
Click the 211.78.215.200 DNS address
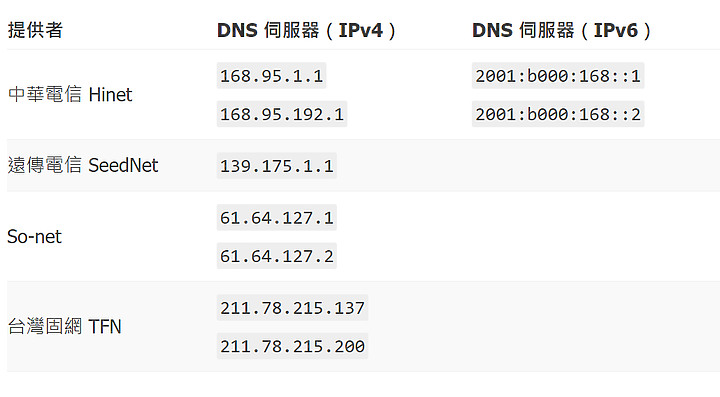click(292, 346)
